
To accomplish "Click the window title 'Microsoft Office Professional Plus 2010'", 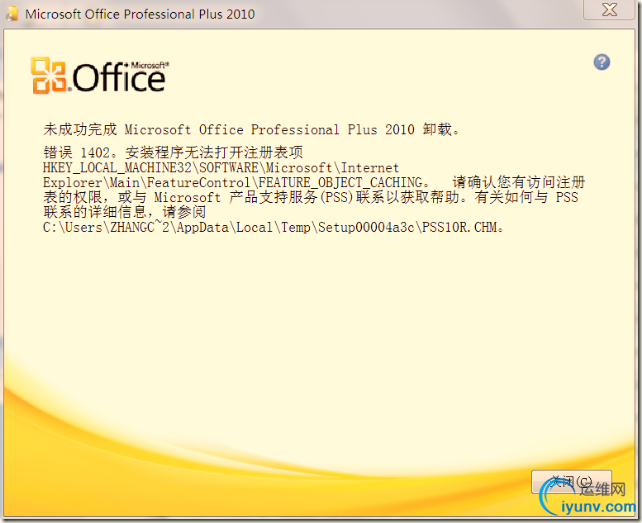I will (140, 14).
